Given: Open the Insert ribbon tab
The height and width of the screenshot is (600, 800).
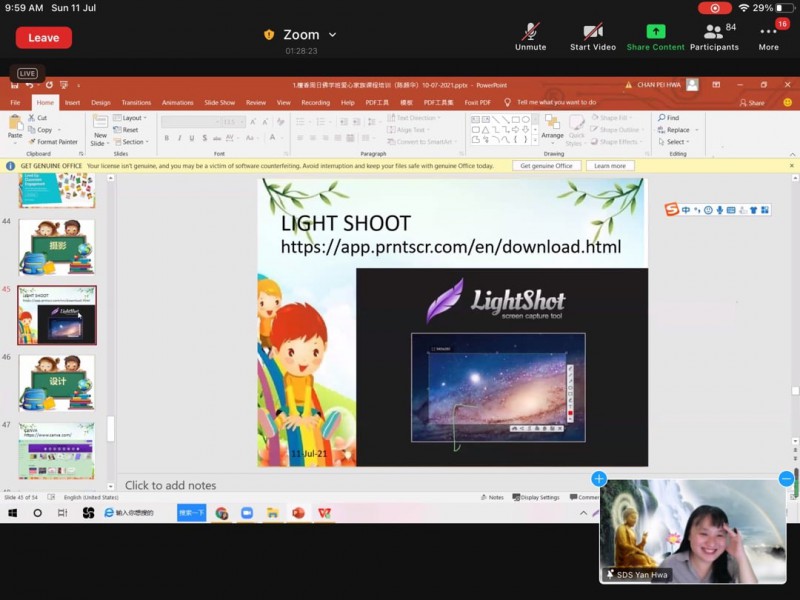Looking at the screenshot, I should tap(72, 102).
